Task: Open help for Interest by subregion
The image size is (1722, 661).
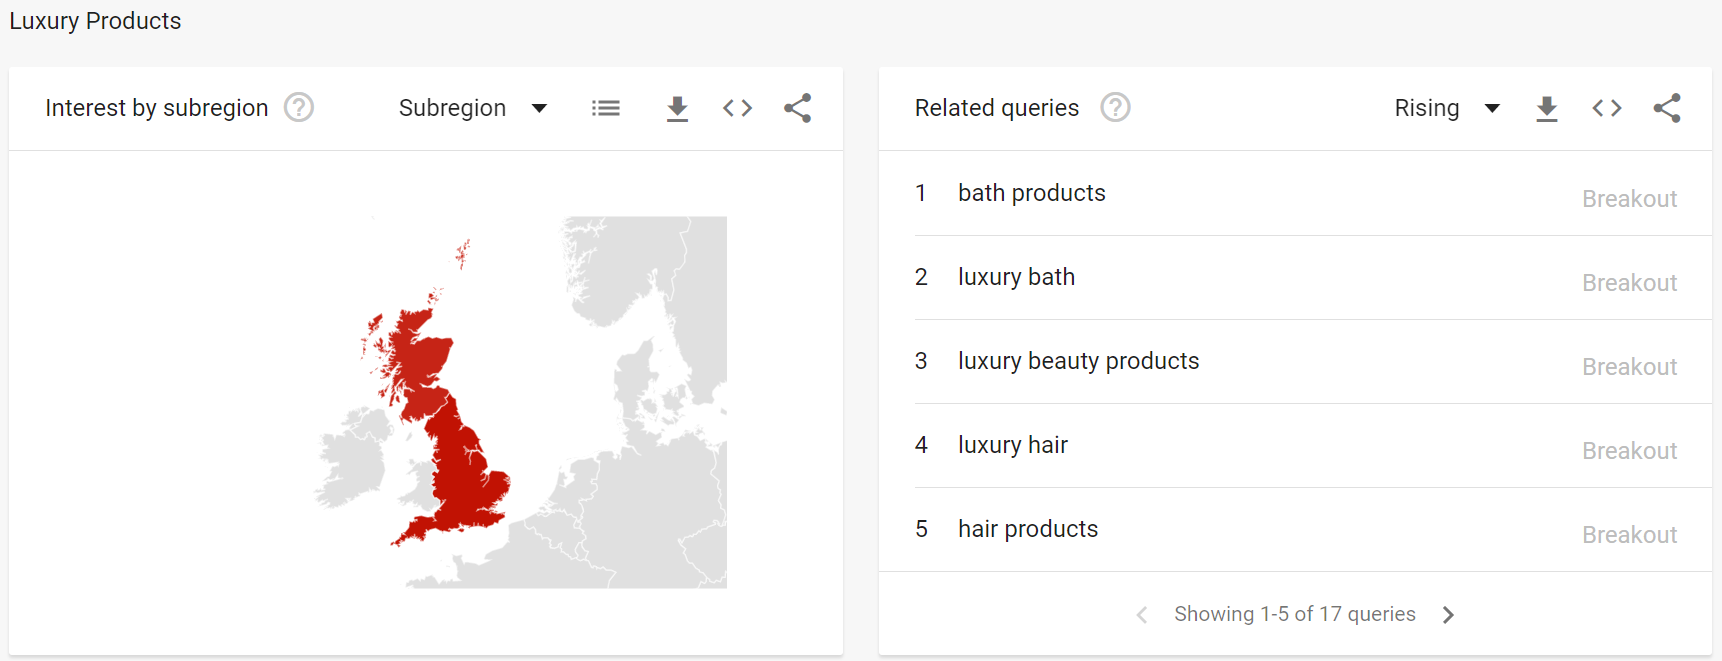Action: [x=299, y=107]
